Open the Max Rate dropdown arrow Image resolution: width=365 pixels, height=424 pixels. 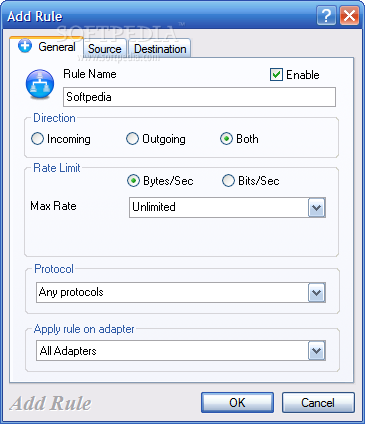point(316,207)
